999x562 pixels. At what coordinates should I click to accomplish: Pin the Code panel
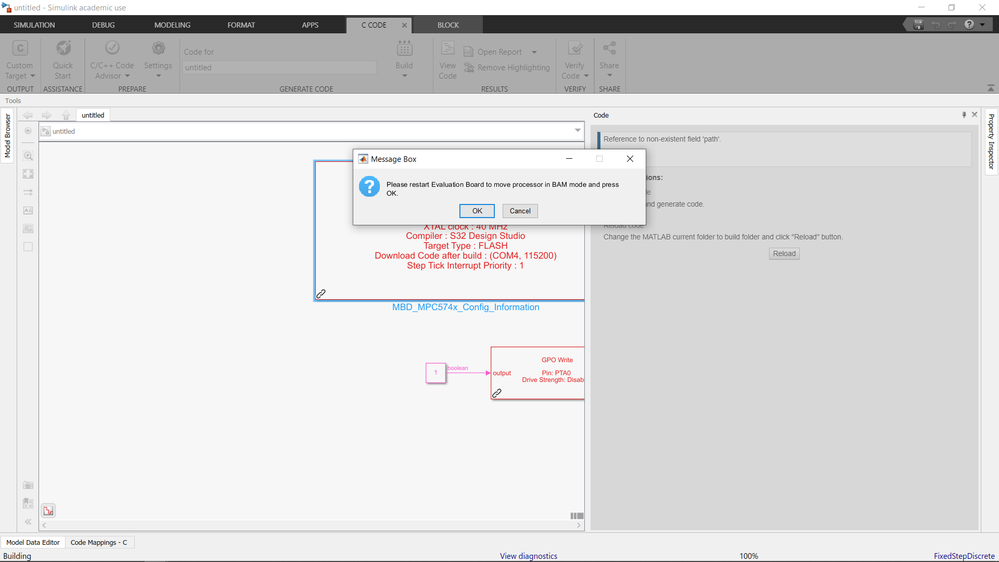tap(964, 115)
